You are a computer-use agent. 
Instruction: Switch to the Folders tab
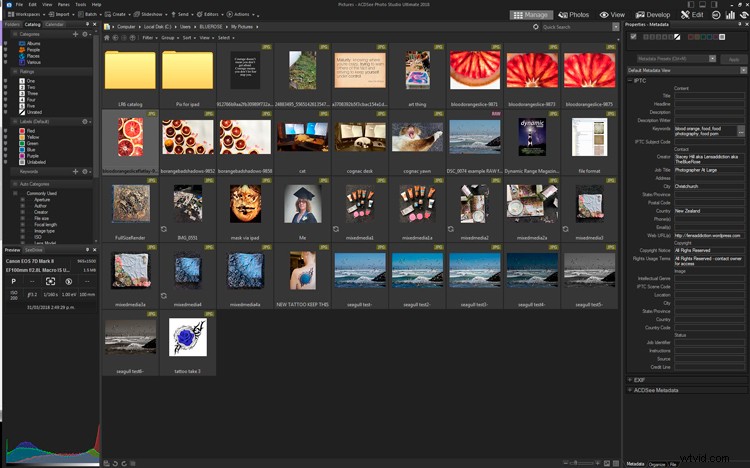pos(12,24)
